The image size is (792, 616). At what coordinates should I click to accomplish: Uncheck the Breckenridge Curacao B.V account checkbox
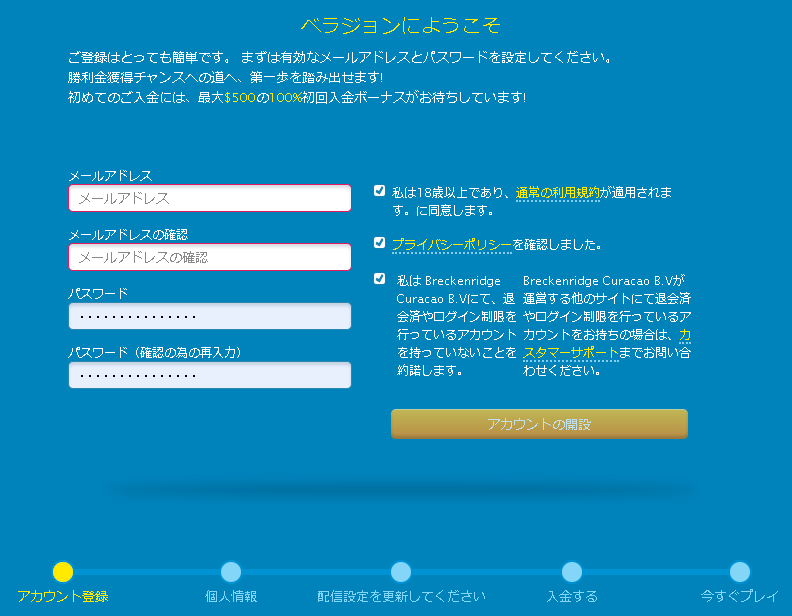coord(379,279)
